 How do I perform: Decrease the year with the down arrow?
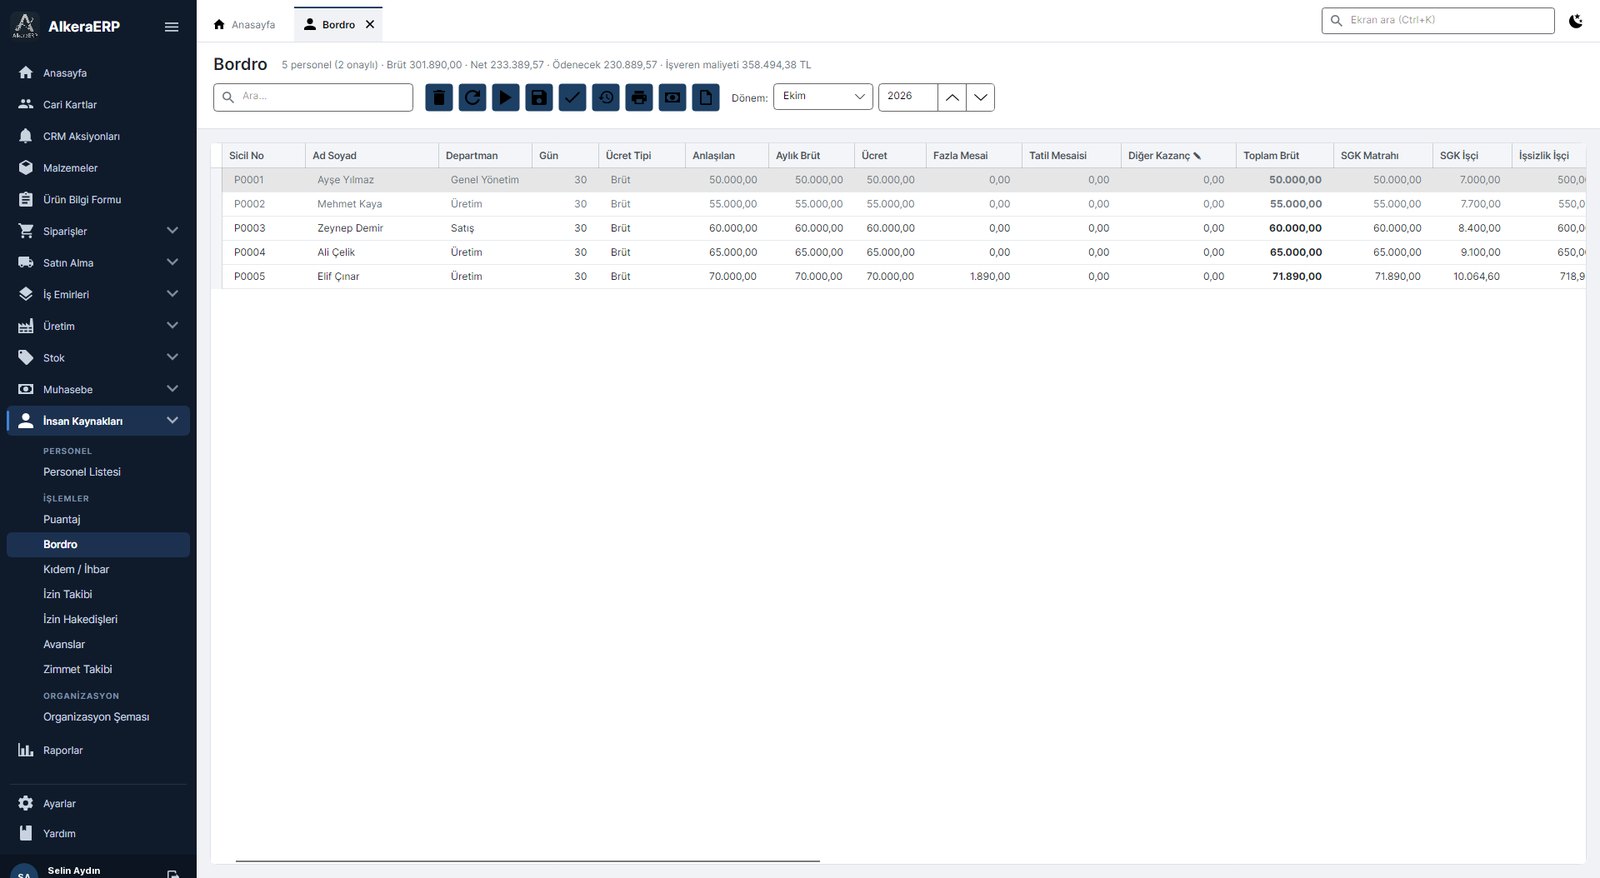point(981,97)
